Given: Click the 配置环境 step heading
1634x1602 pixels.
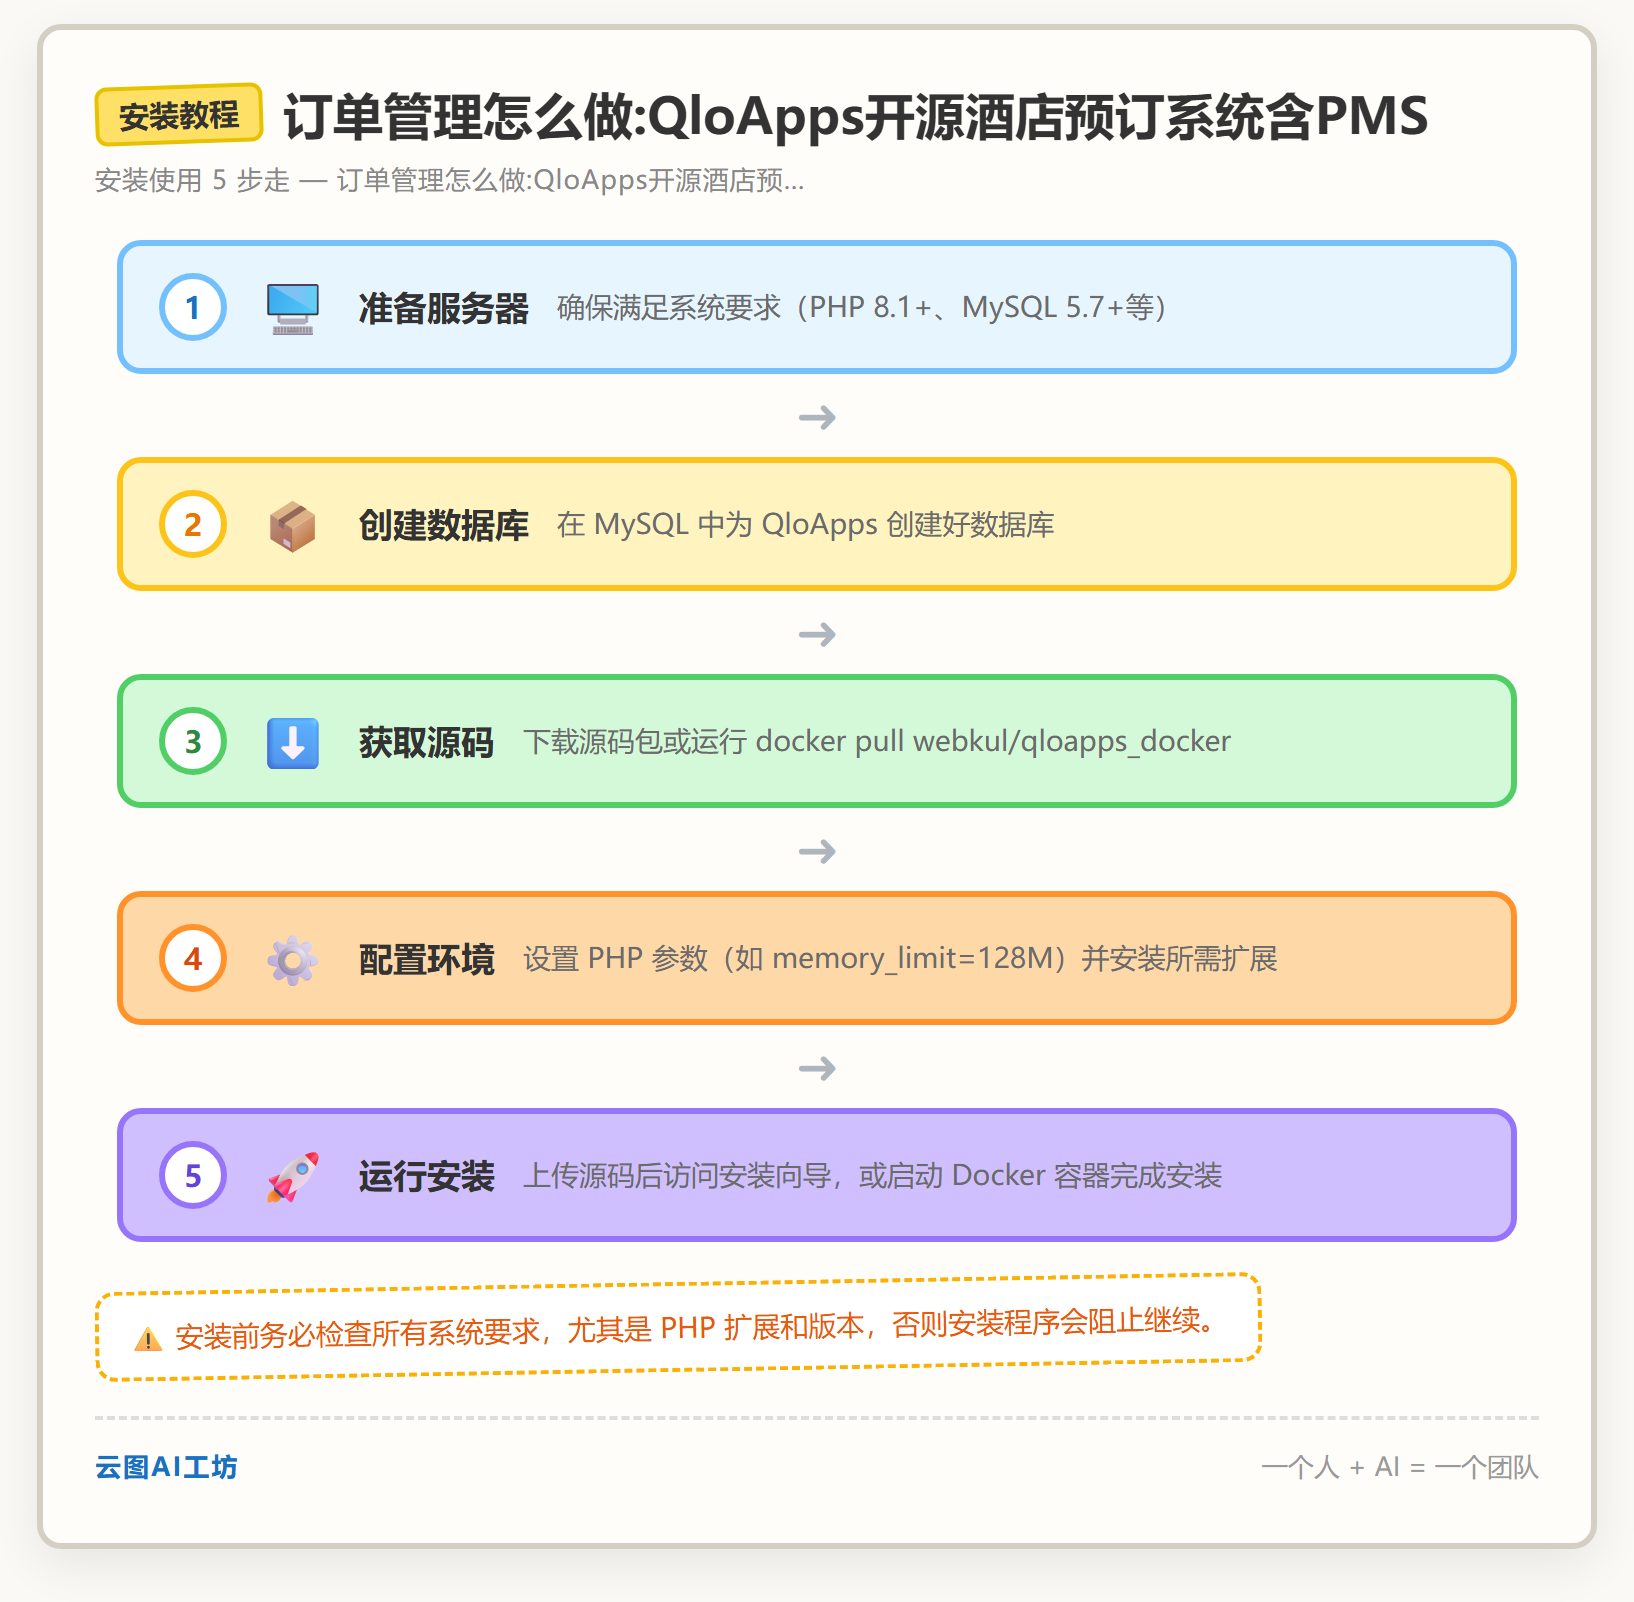Looking at the screenshot, I should (x=427, y=959).
